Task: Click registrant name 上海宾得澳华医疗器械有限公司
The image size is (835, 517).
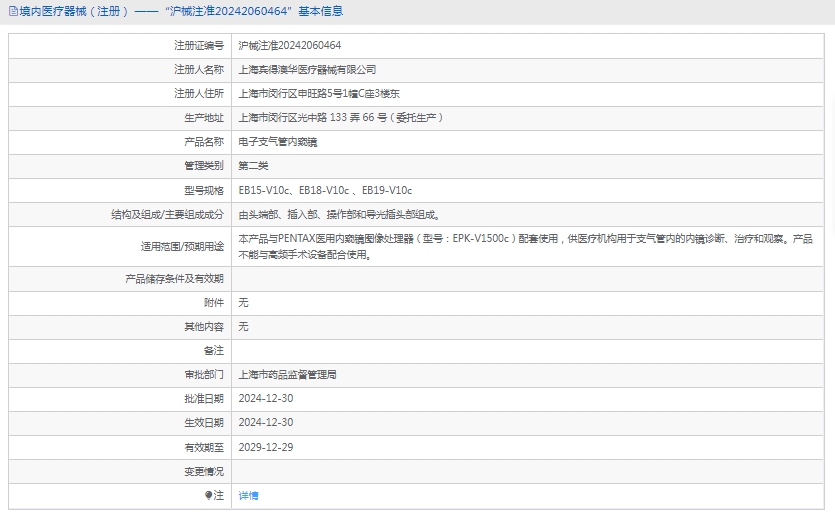Action: point(307,69)
